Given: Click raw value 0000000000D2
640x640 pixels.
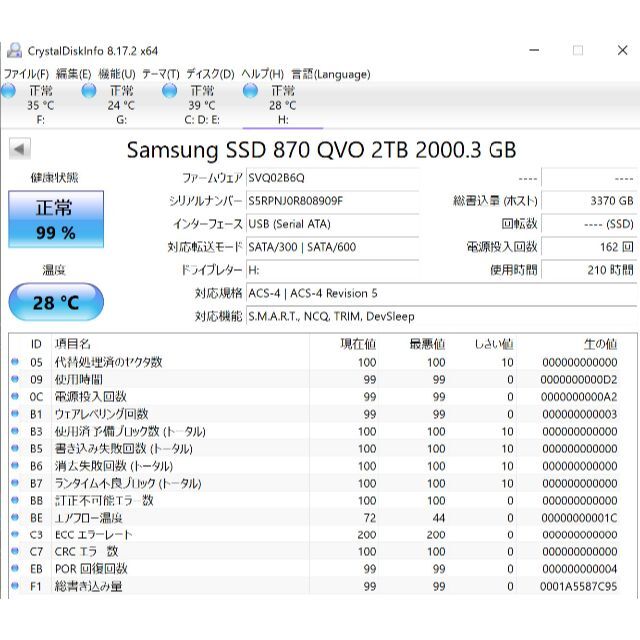Looking at the screenshot, I should click(x=579, y=380).
